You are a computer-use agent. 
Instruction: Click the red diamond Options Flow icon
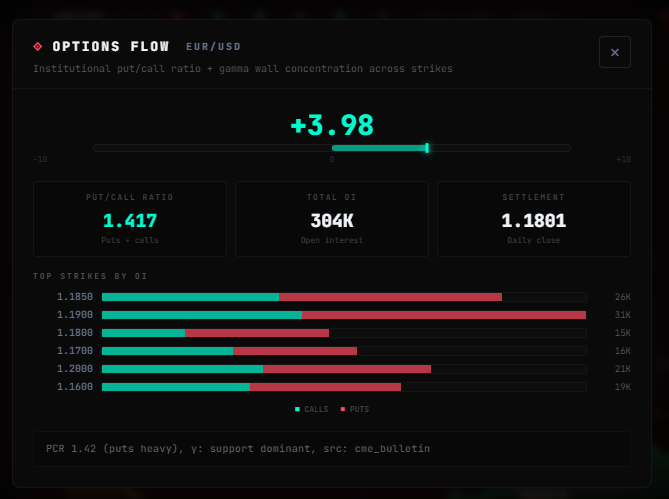pyautogui.click(x=38, y=47)
